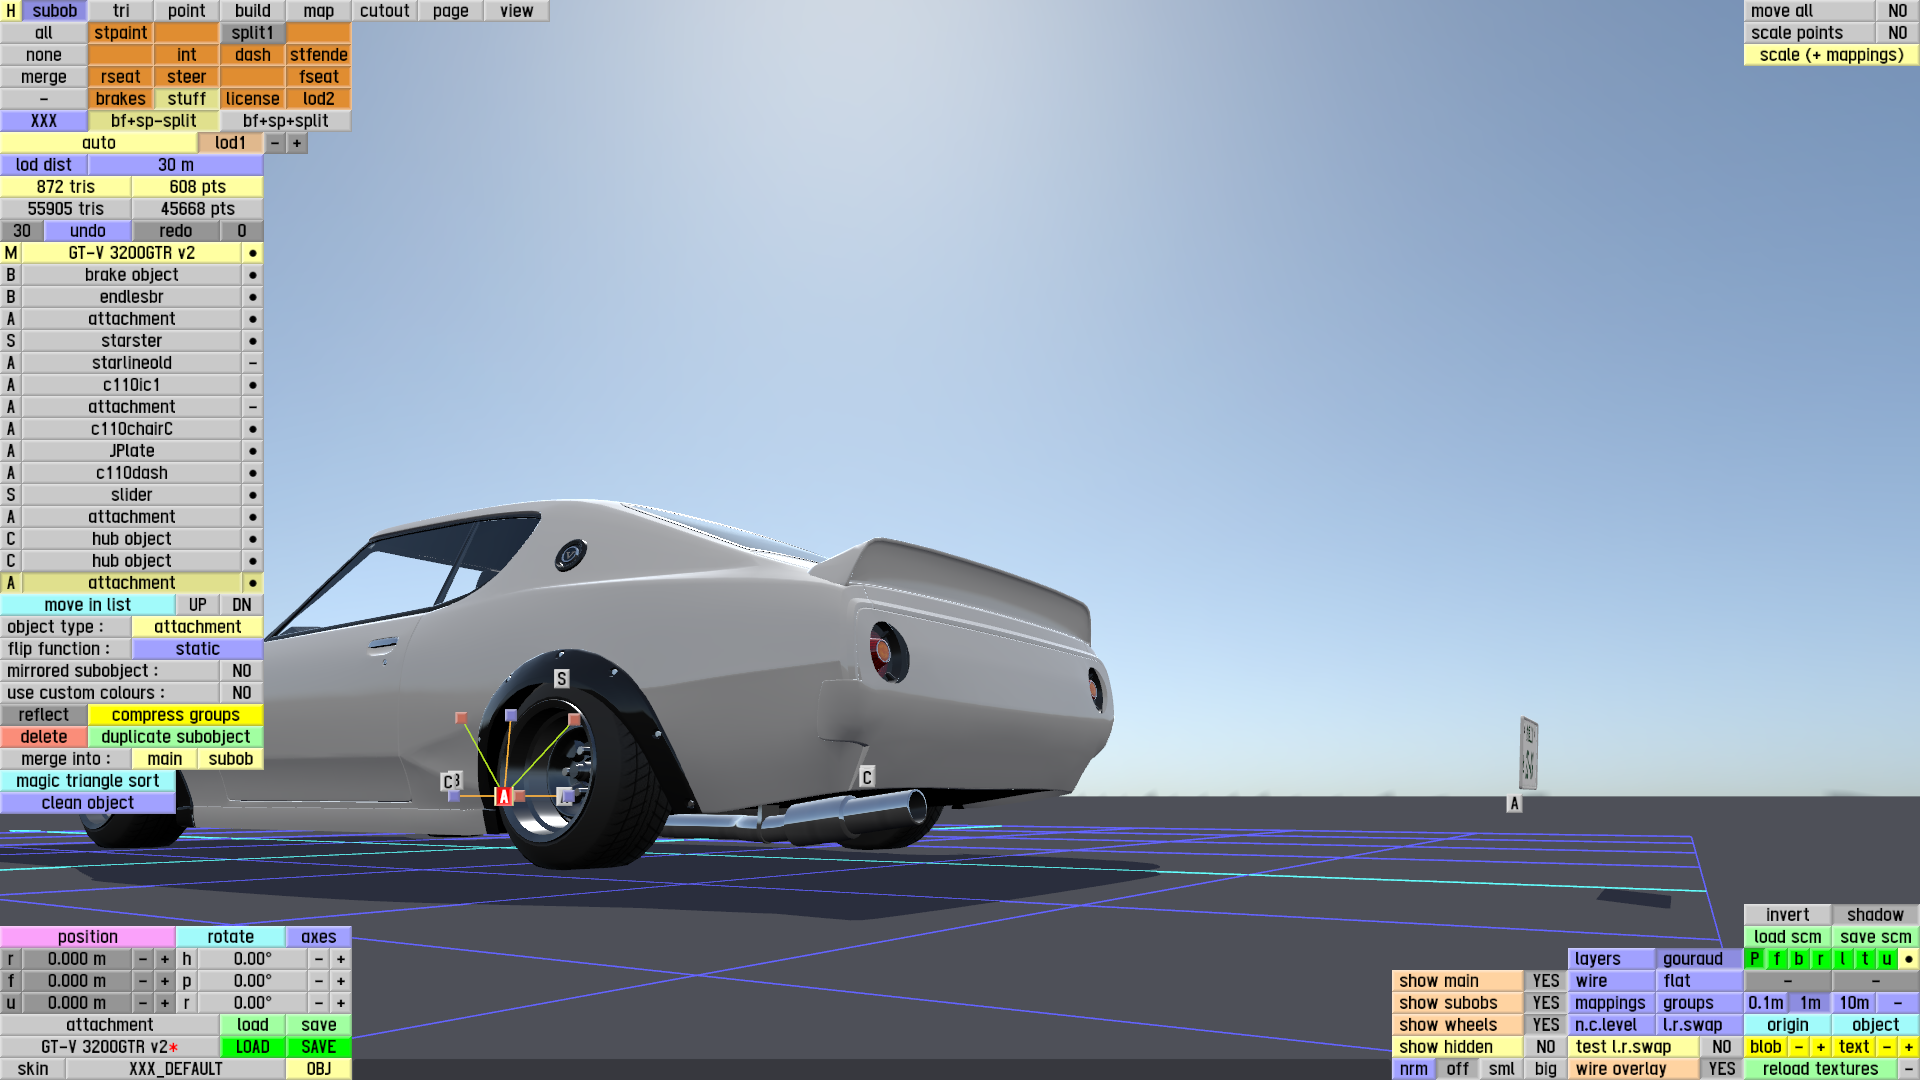Image resolution: width=1920 pixels, height=1080 pixels.
Task: Toggle the dot next to the JPlate row
Action: tap(253, 451)
